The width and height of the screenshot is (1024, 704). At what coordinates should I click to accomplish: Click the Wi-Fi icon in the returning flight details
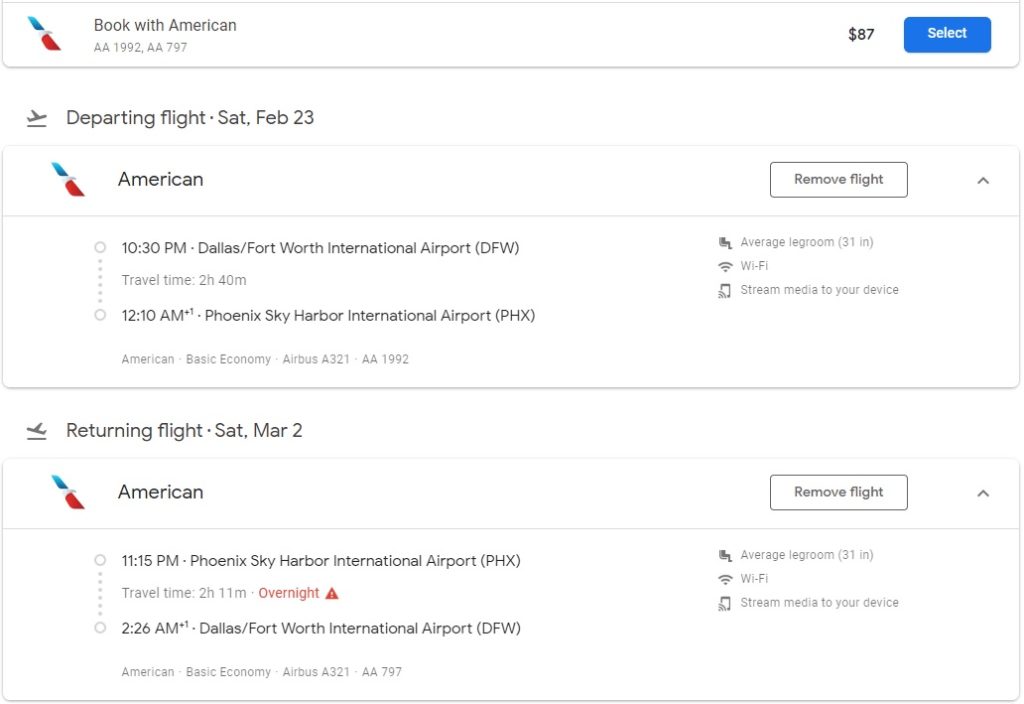725,580
